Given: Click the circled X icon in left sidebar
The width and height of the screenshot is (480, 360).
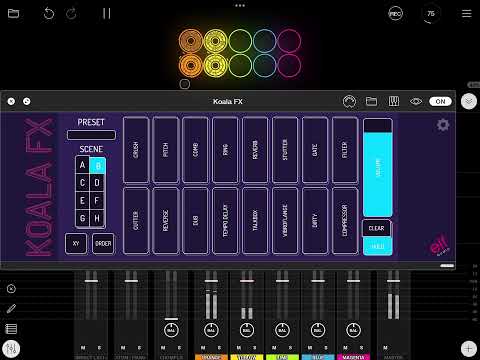Looking at the screenshot, I should 11,289.
